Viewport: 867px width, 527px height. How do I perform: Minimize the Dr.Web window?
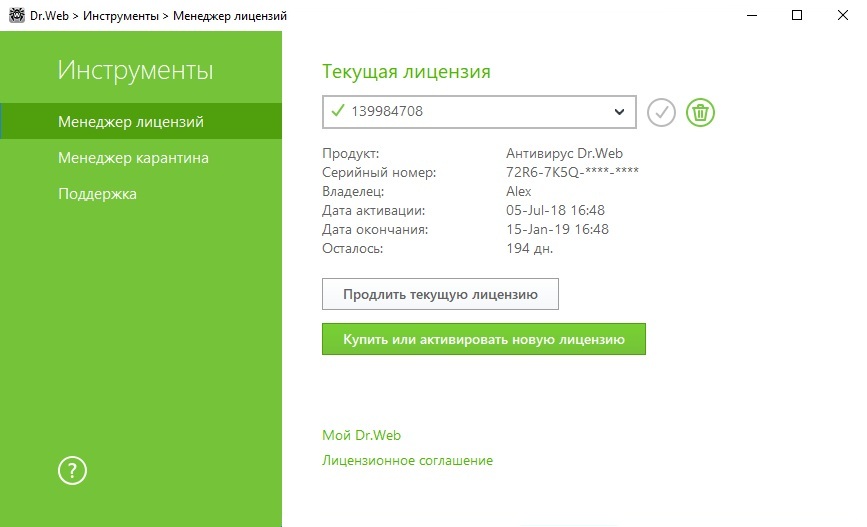click(x=751, y=15)
